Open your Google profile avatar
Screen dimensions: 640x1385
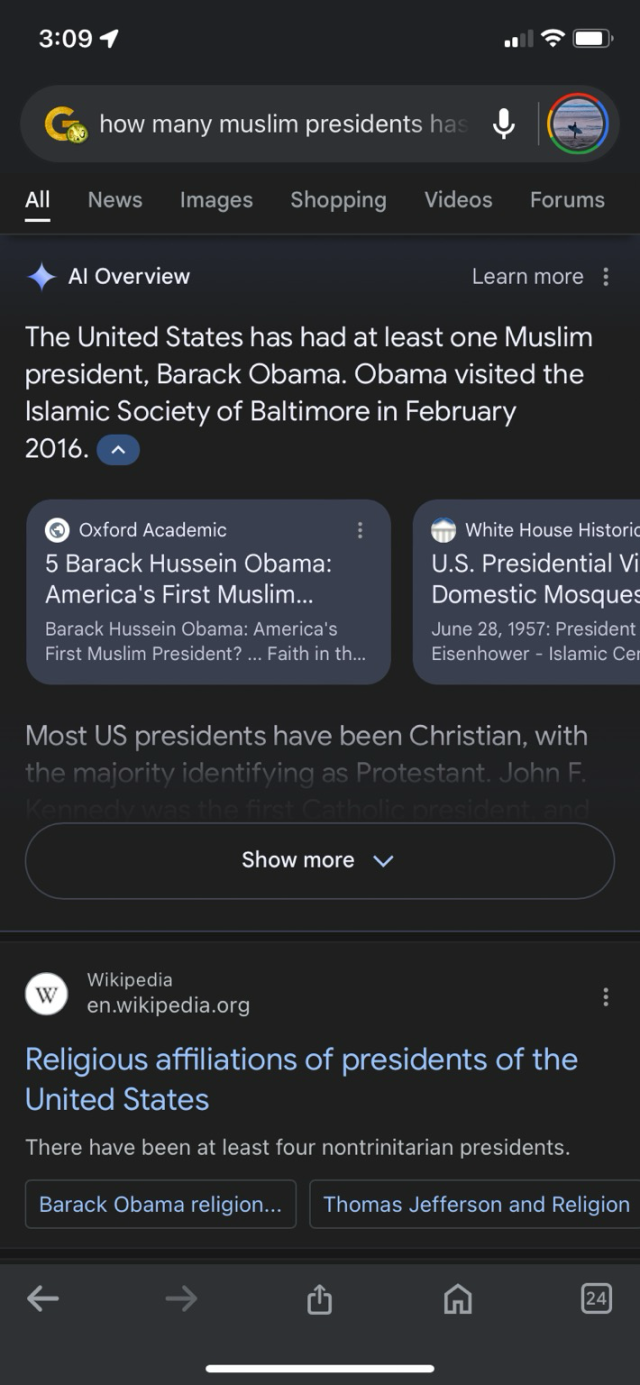(578, 123)
